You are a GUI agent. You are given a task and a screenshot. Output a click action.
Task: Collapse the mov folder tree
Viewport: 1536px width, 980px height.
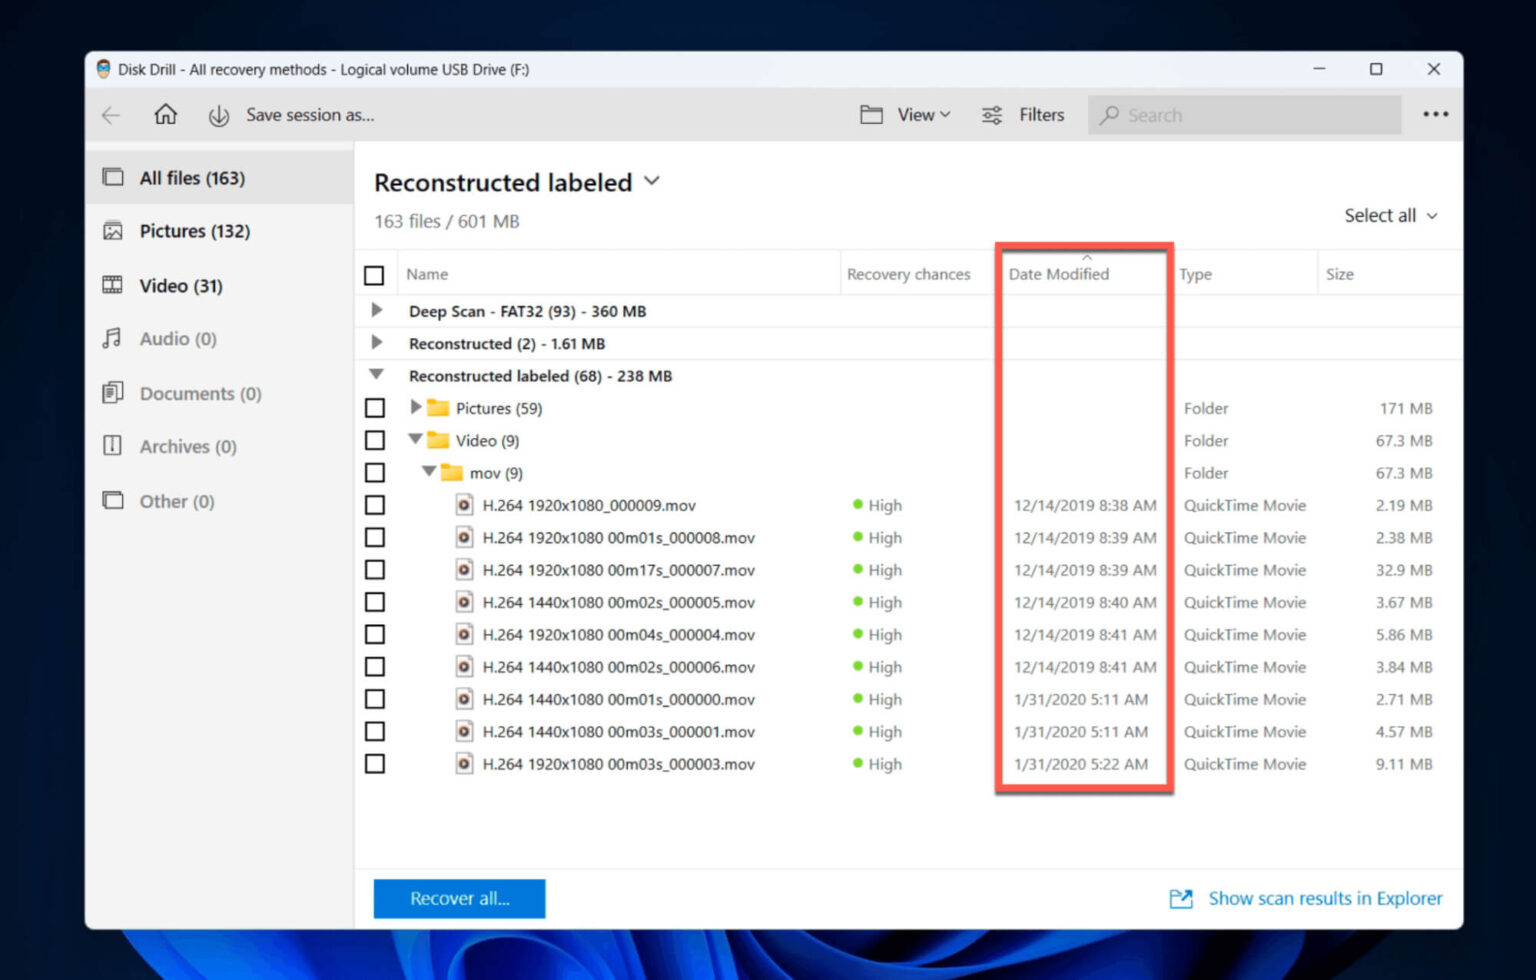click(x=430, y=472)
